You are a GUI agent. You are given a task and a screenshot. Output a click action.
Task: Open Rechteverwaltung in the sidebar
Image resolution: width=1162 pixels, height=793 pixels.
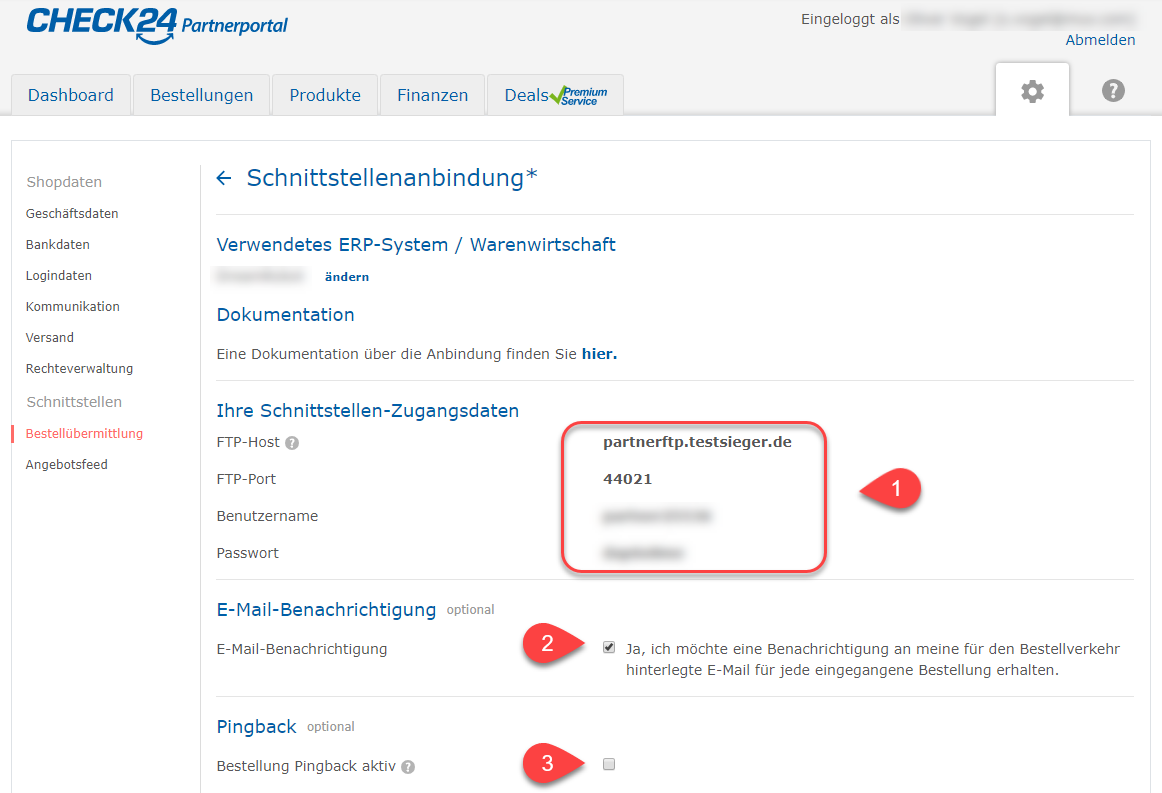pyautogui.click(x=79, y=369)
